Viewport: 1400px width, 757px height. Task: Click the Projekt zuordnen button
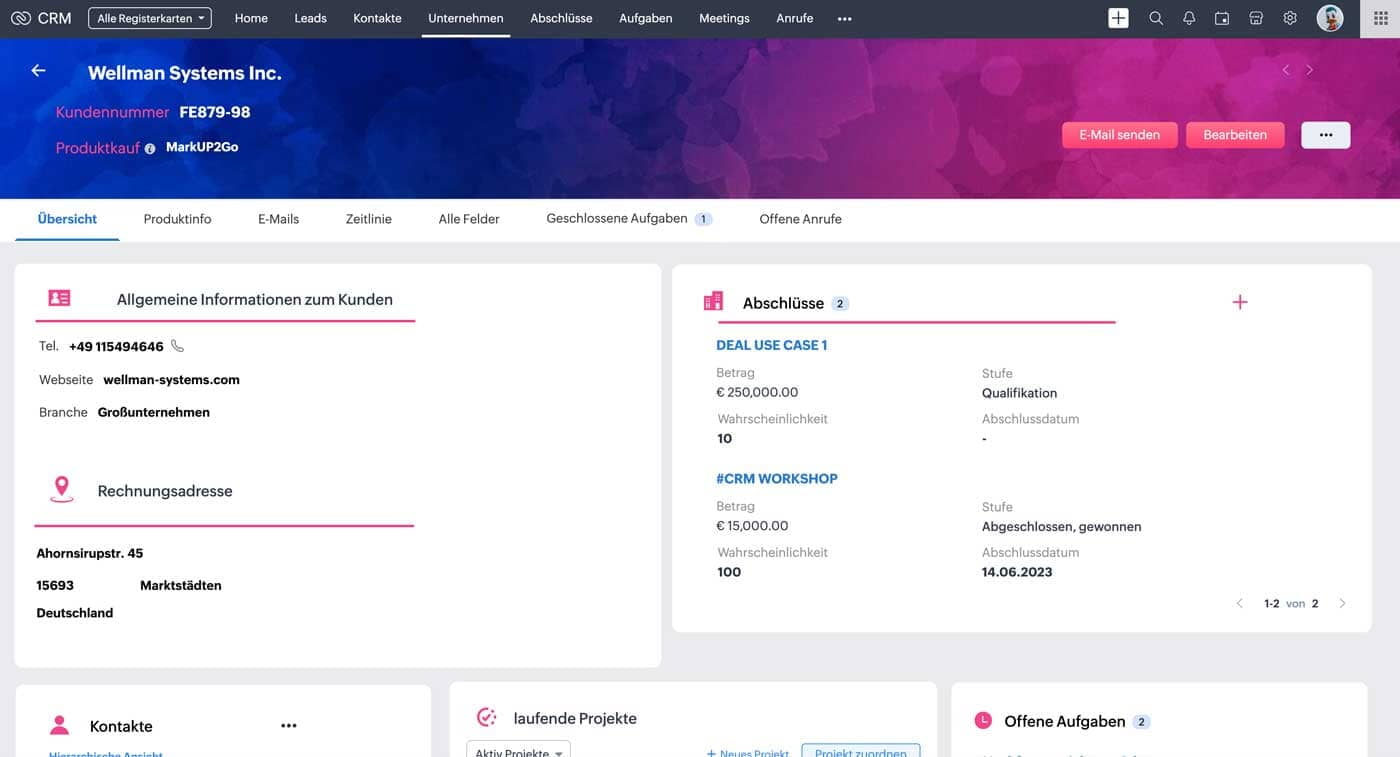point(861,752)
